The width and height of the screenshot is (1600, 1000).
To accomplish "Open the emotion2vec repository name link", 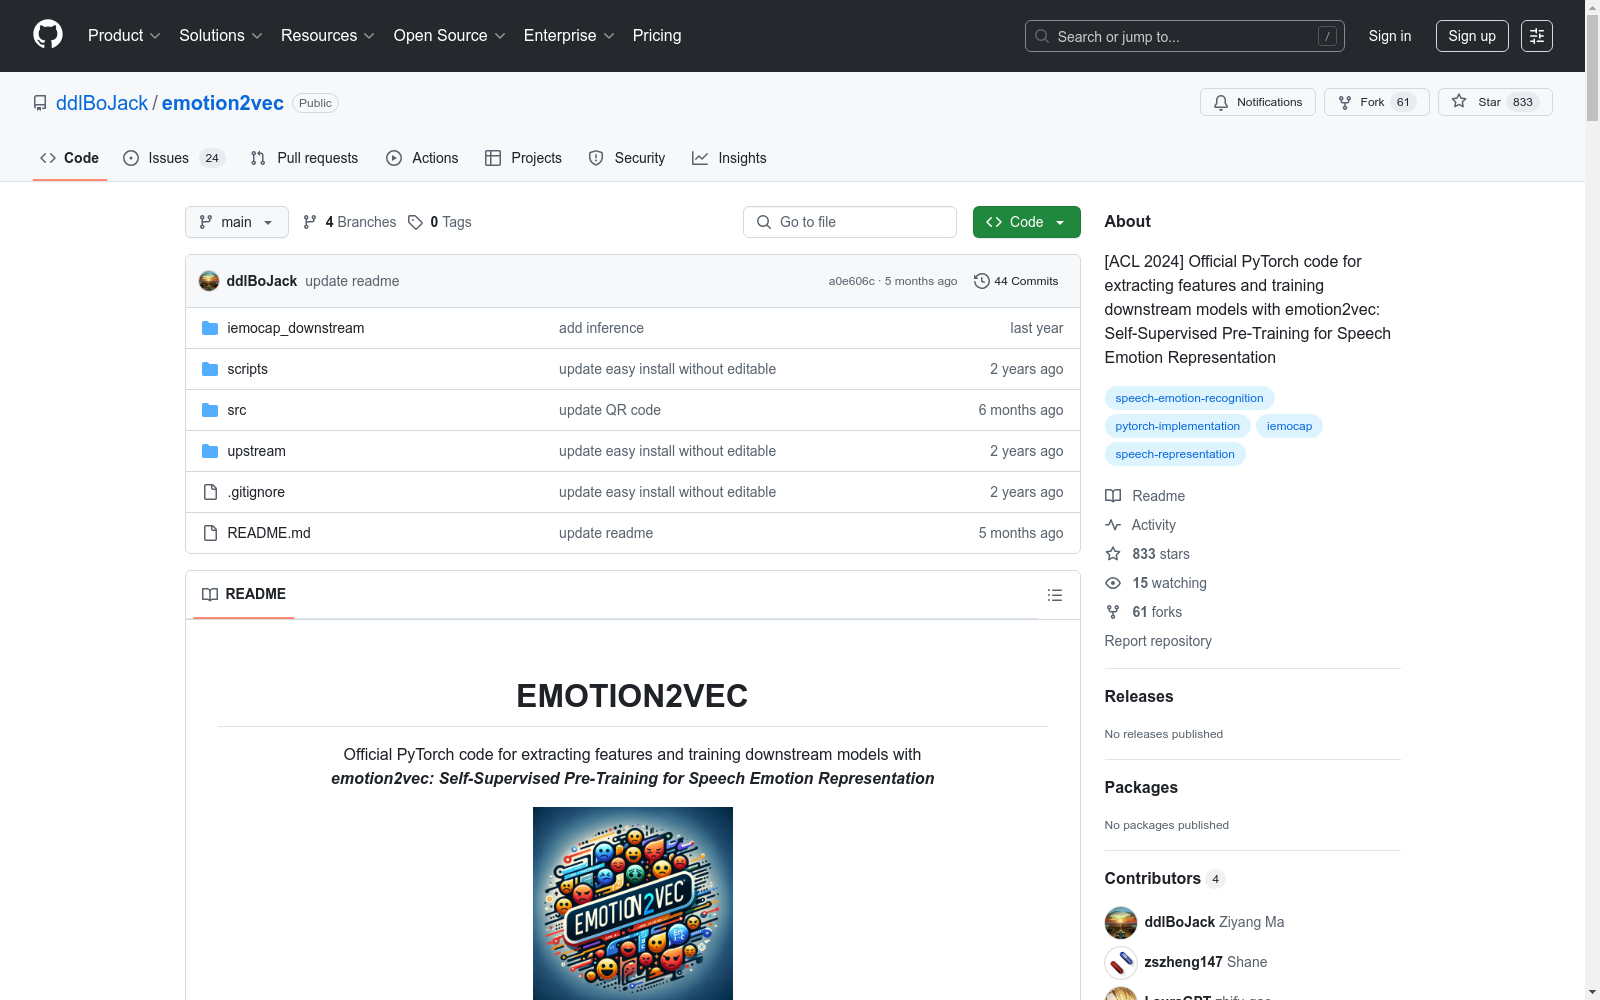I will pos(223,103).
